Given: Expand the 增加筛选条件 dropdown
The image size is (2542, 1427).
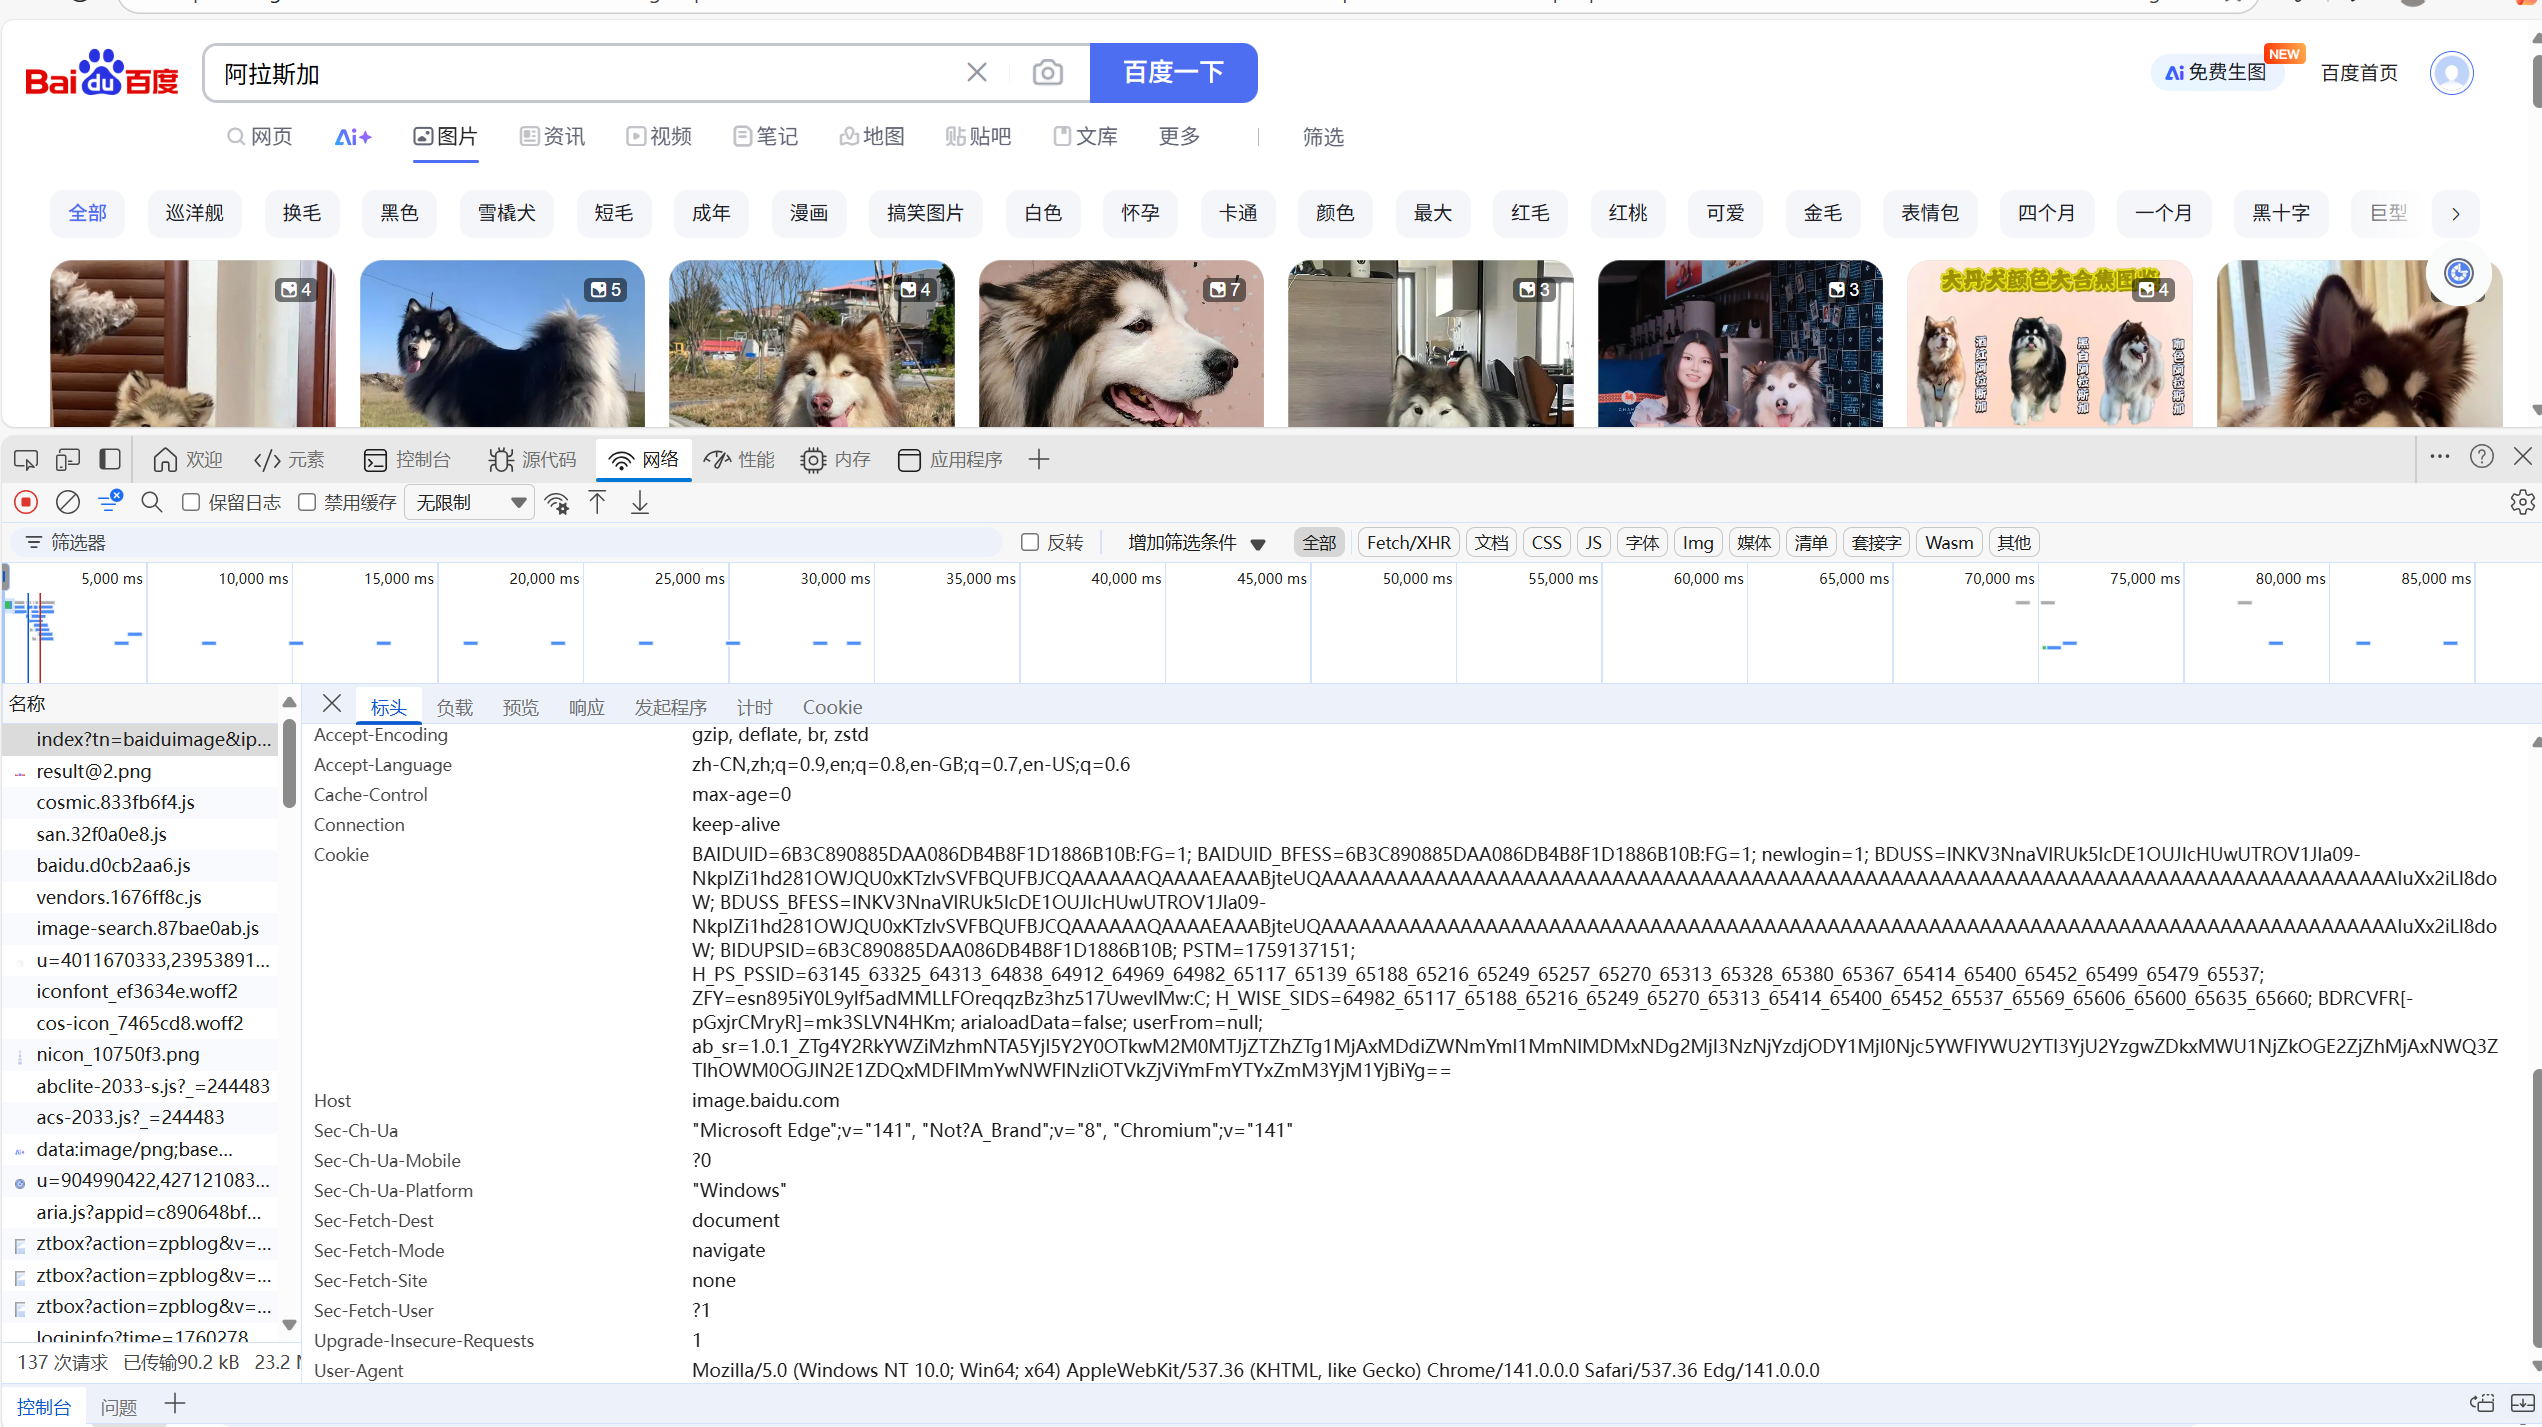Looking at the screenshot, I should [x=1196, y=542].
